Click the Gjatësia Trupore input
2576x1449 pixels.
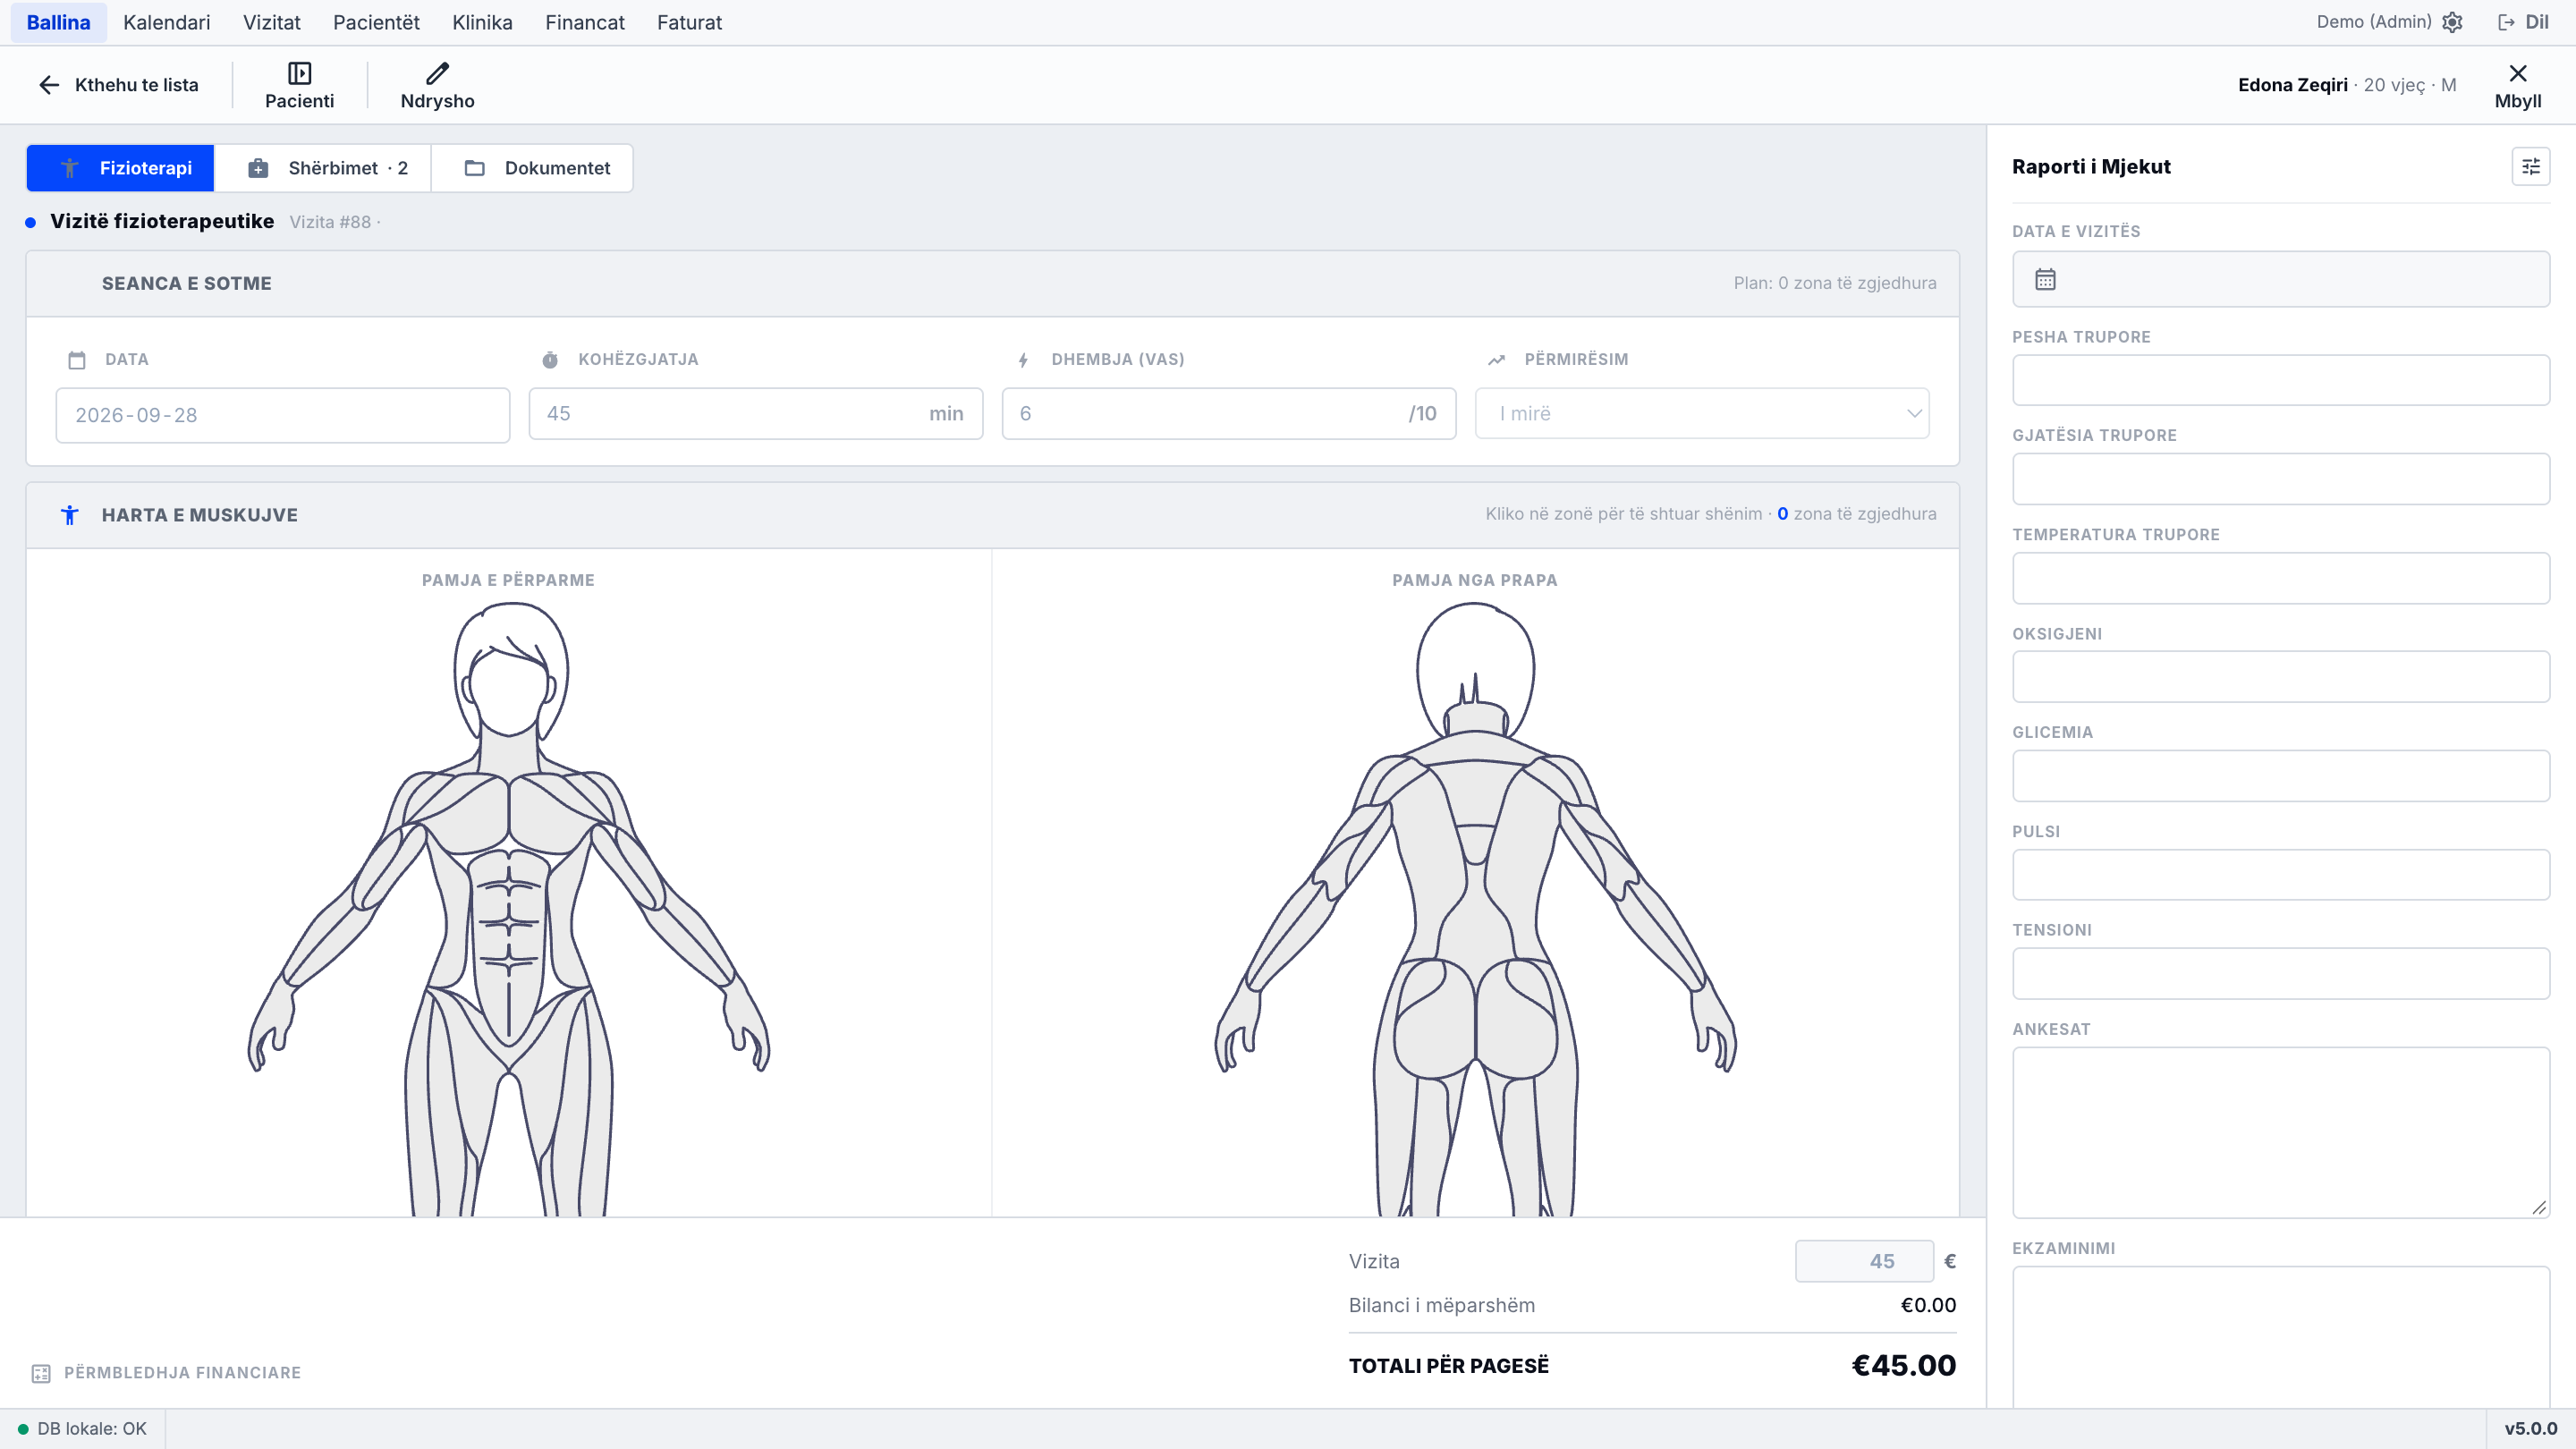click(x=2281, y=479)
